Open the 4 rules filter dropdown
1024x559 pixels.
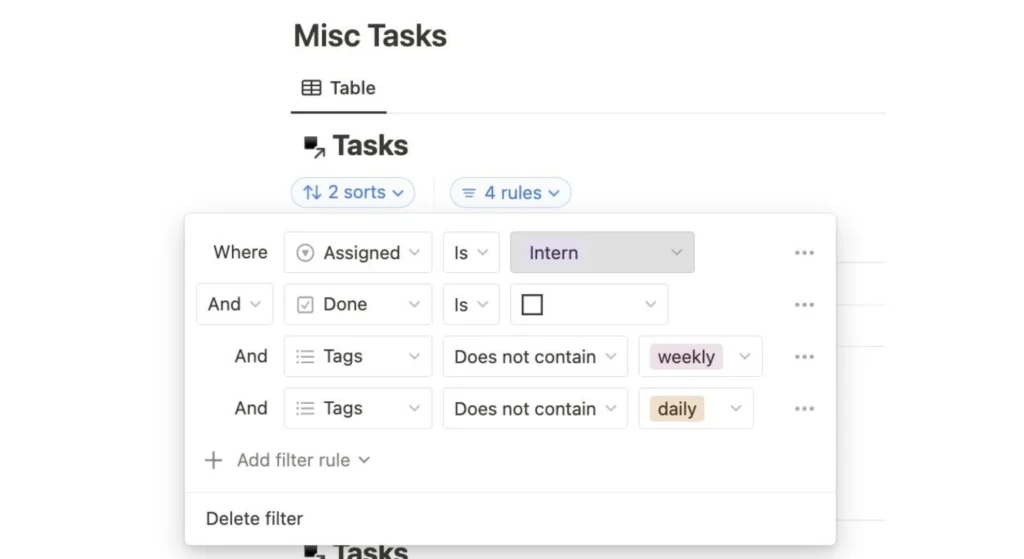pyautogui.click(x=511, y=193)
